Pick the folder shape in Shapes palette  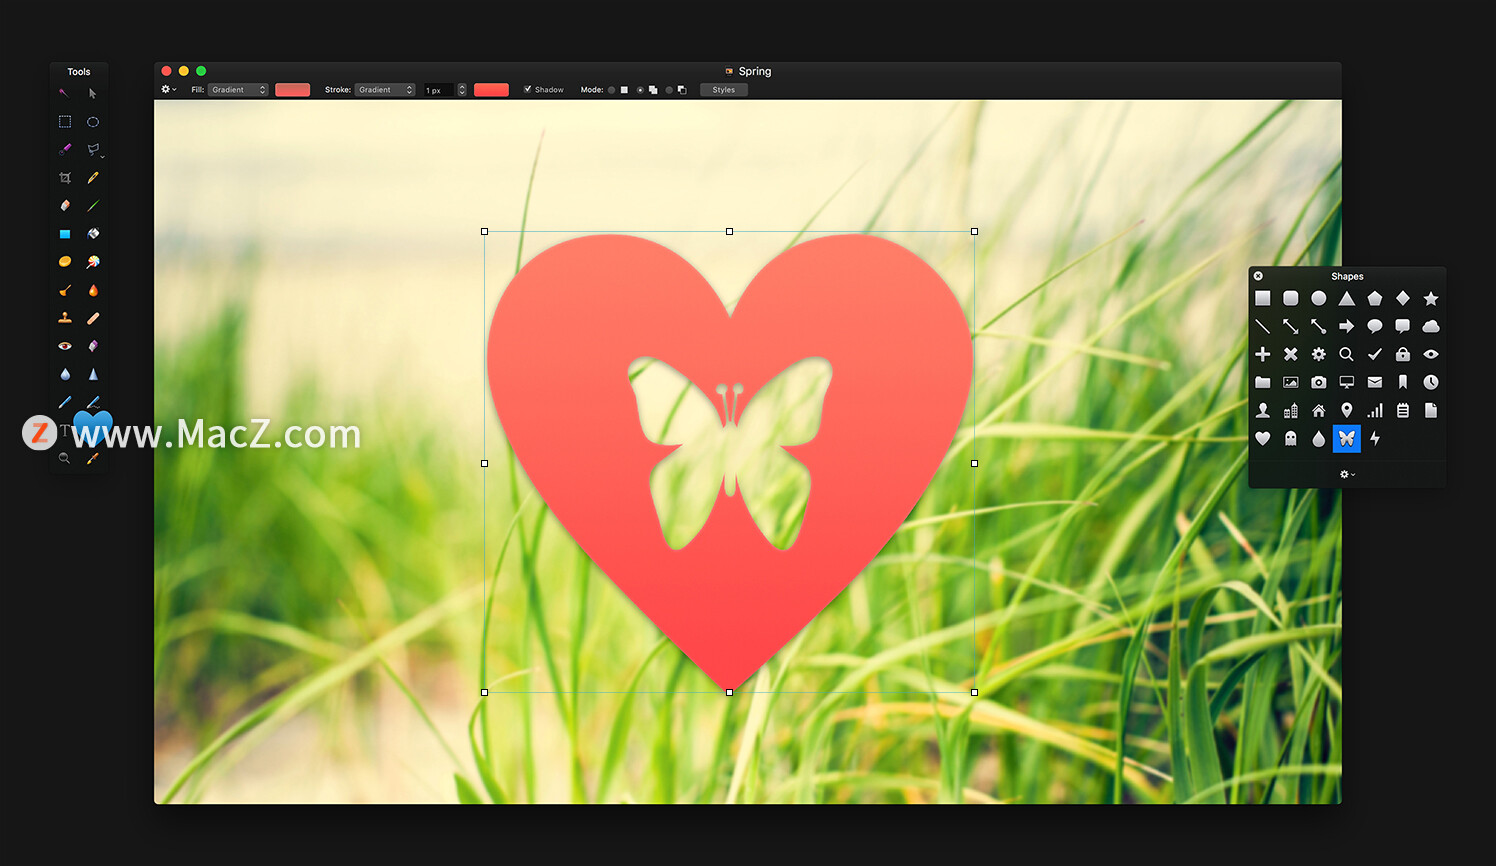pos(1263,382)
